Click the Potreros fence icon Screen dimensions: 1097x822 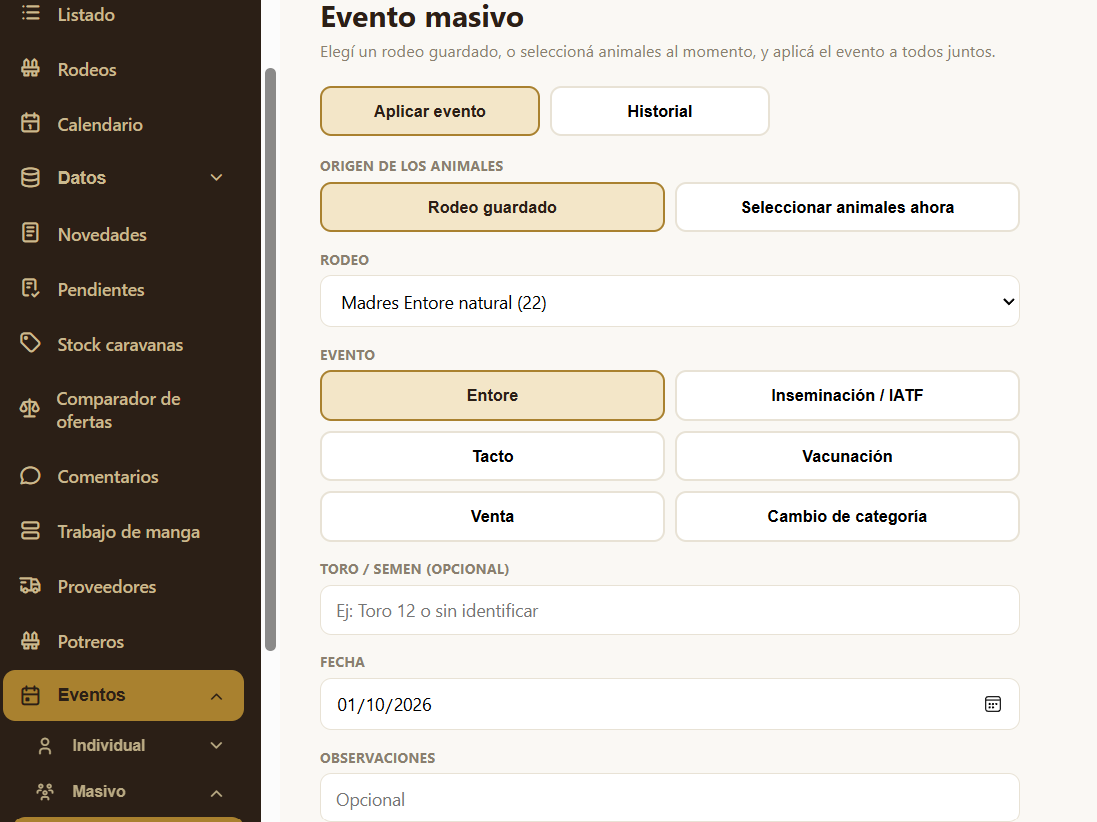(30, 641)
